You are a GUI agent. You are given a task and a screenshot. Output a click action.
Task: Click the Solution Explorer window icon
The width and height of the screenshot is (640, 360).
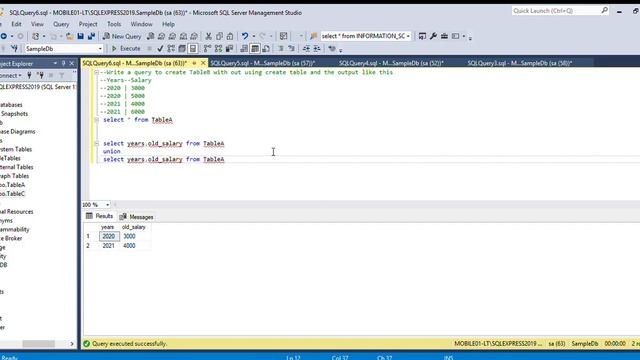tap(422, 36)
